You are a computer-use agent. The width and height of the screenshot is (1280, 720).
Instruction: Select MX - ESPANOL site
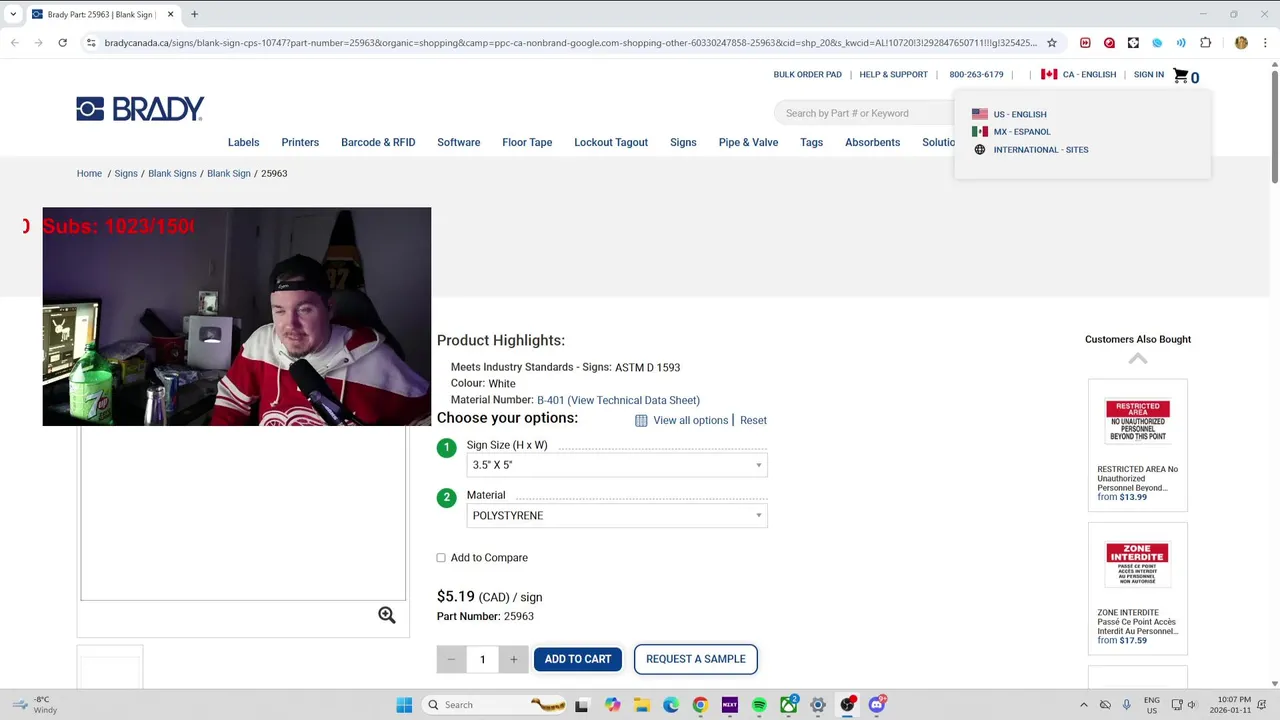[1022, 131]
